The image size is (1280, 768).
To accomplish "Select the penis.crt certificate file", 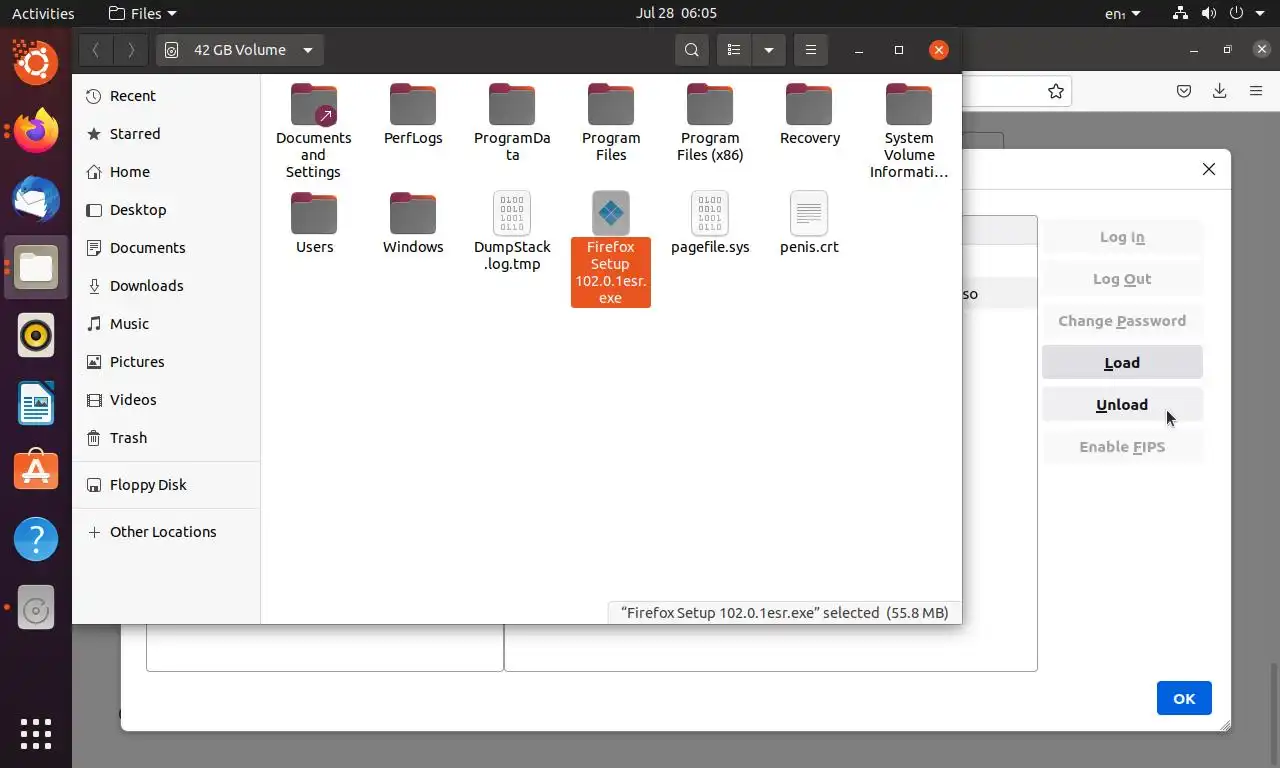I will [809, 223].
